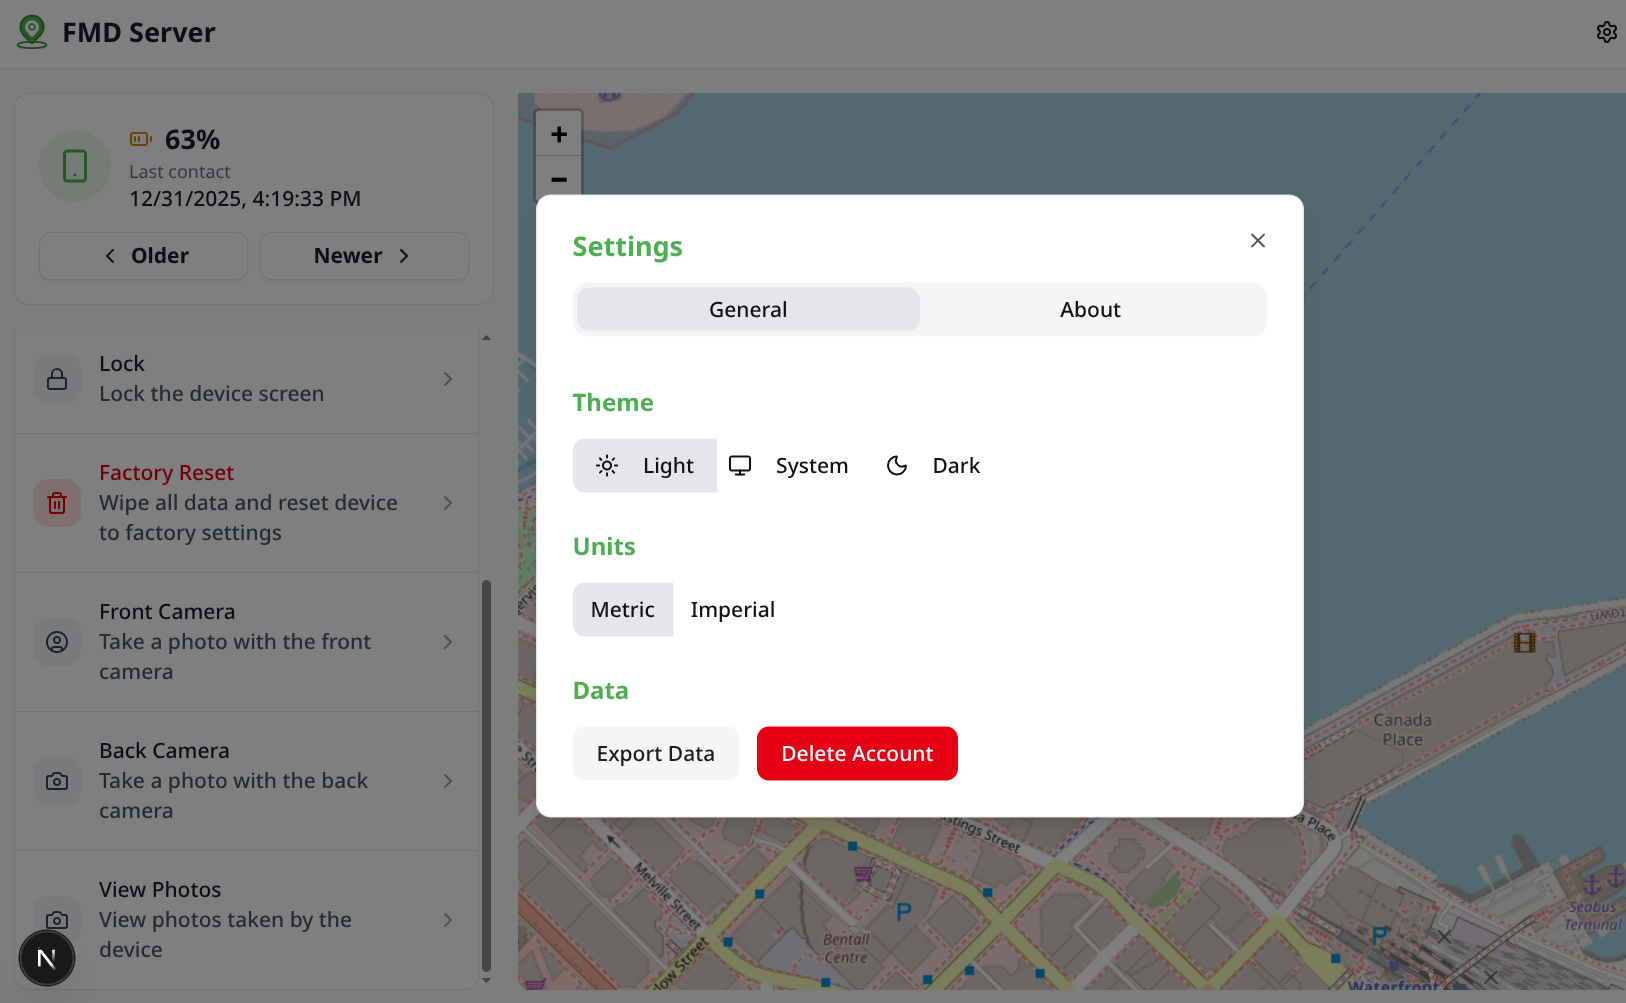Expand the View Photos entry
The image size is (1626, 1003).
point(447,919)
